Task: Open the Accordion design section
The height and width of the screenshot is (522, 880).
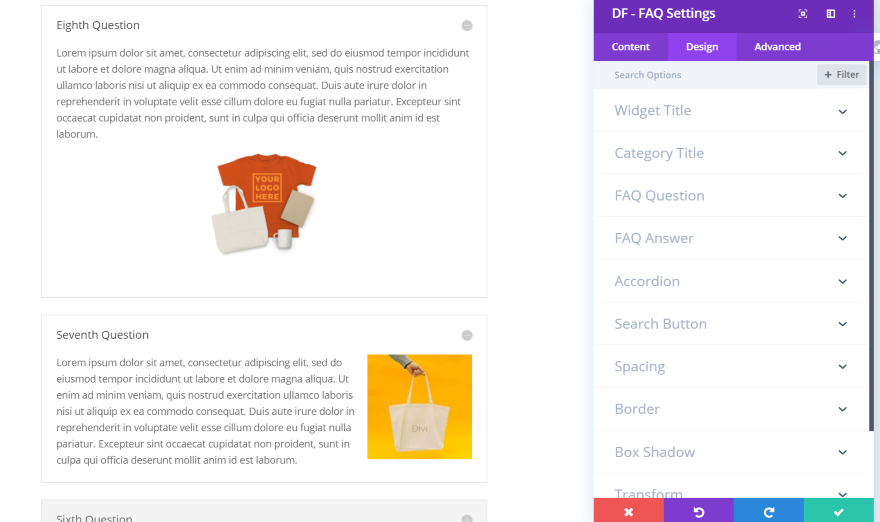Action: pyautogui.click(x=731, y=282)
